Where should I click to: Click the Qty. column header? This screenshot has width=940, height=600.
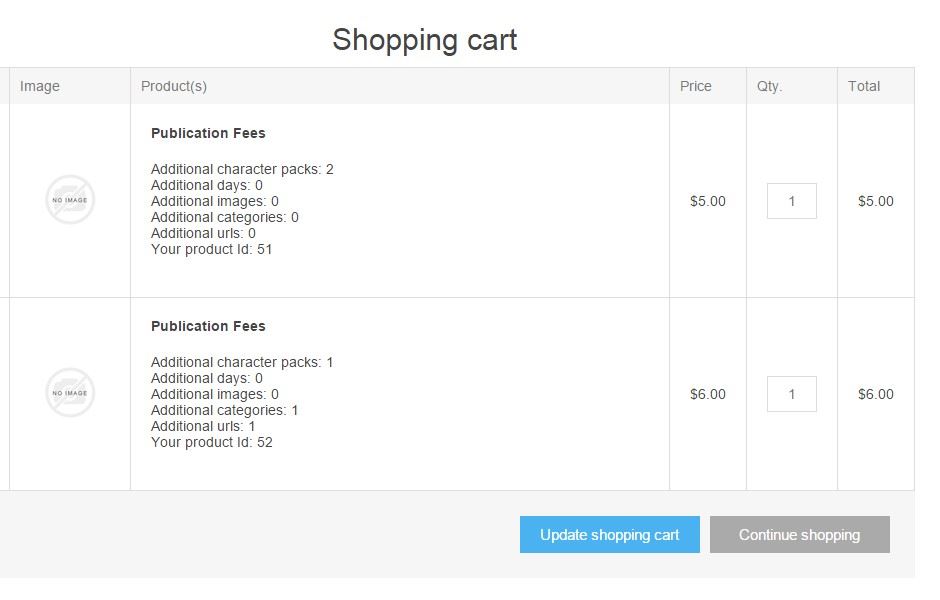(769, 86)
